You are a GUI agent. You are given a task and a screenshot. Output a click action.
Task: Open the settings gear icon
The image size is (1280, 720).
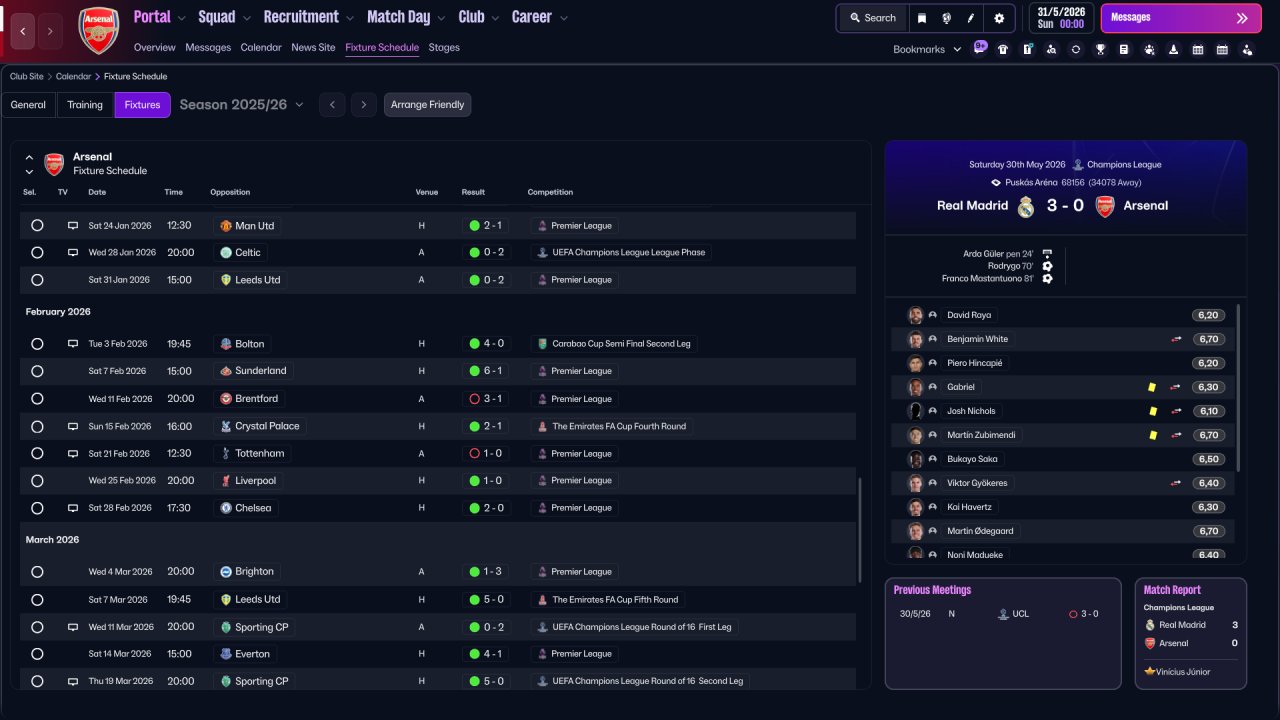pos(999,18)
